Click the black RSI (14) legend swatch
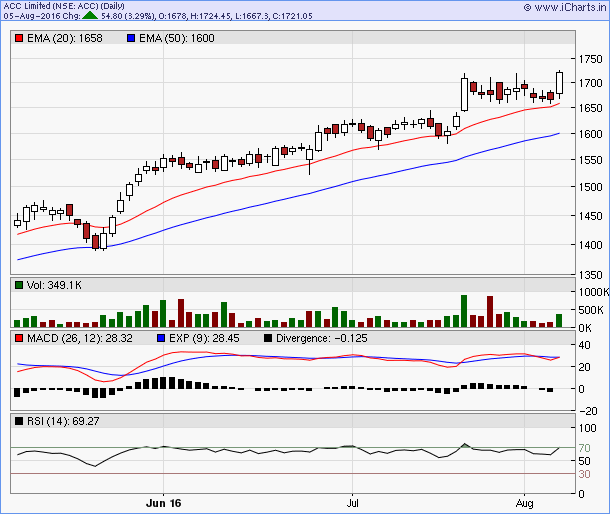This screenshot has width=610, height=514. [x=19, y=421]
